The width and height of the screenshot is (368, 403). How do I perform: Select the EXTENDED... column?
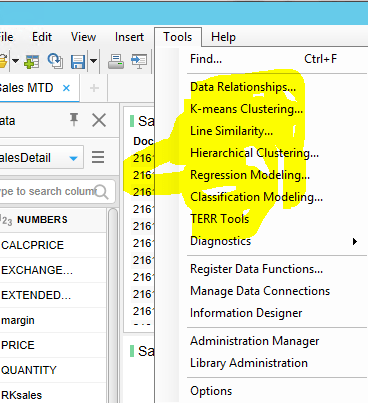pyautogui.click(x=53, y=295)
